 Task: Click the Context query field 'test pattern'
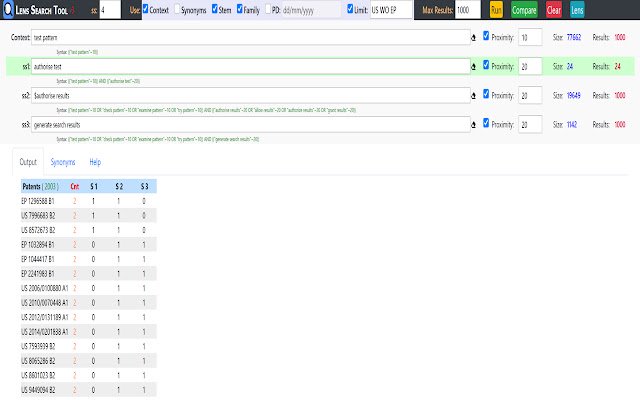pos(251,38)
